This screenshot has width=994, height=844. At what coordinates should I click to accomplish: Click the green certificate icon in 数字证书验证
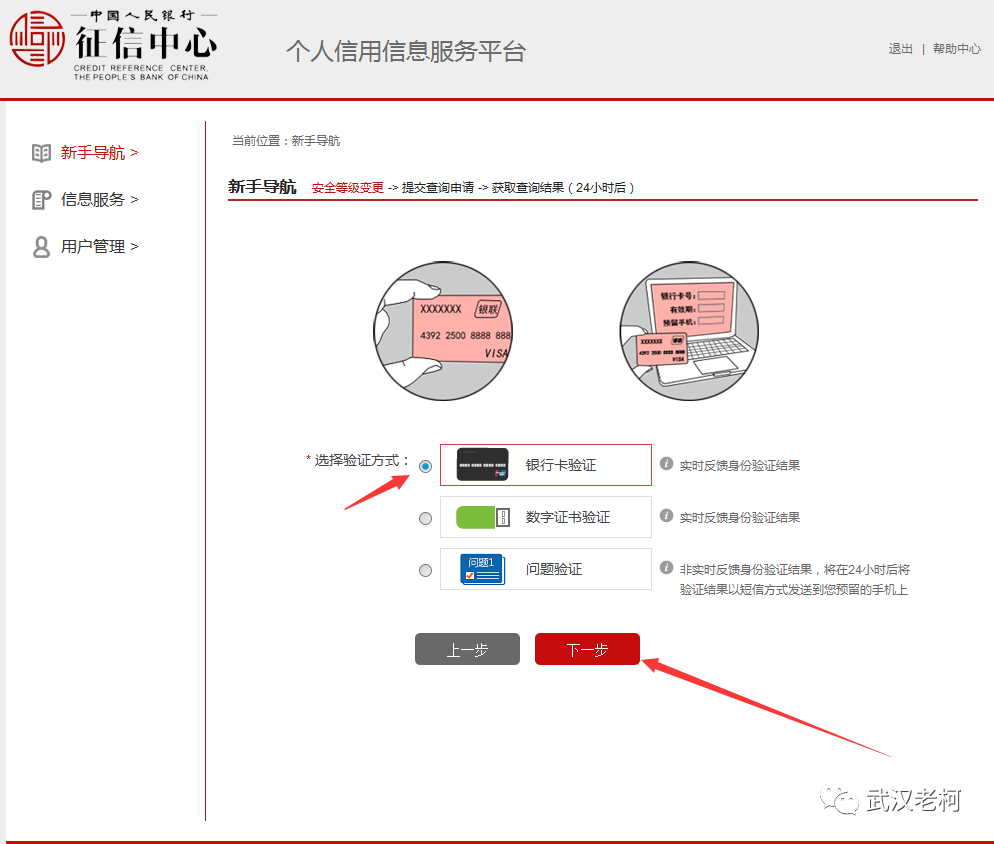483,517
